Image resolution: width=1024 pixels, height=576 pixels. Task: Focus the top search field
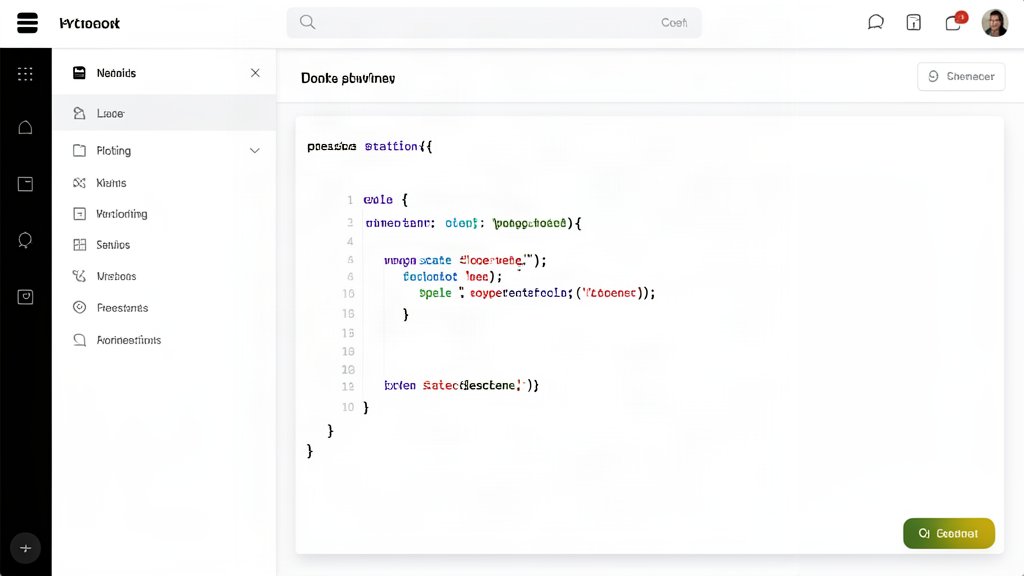pos(494,23)
